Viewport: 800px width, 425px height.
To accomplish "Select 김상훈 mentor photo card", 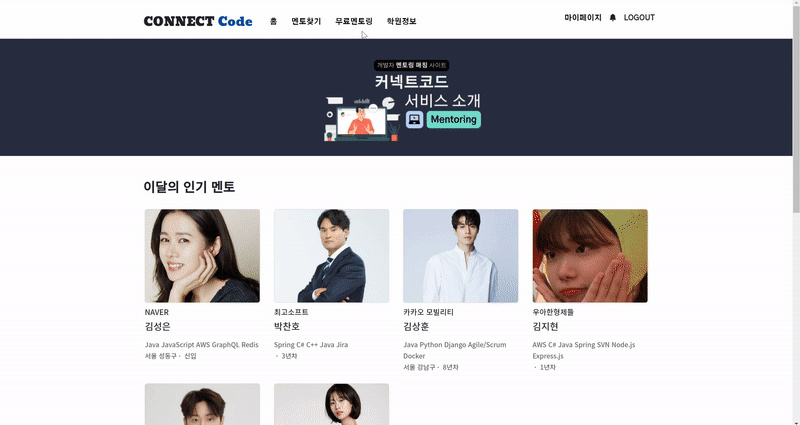I will click(461, 256).
